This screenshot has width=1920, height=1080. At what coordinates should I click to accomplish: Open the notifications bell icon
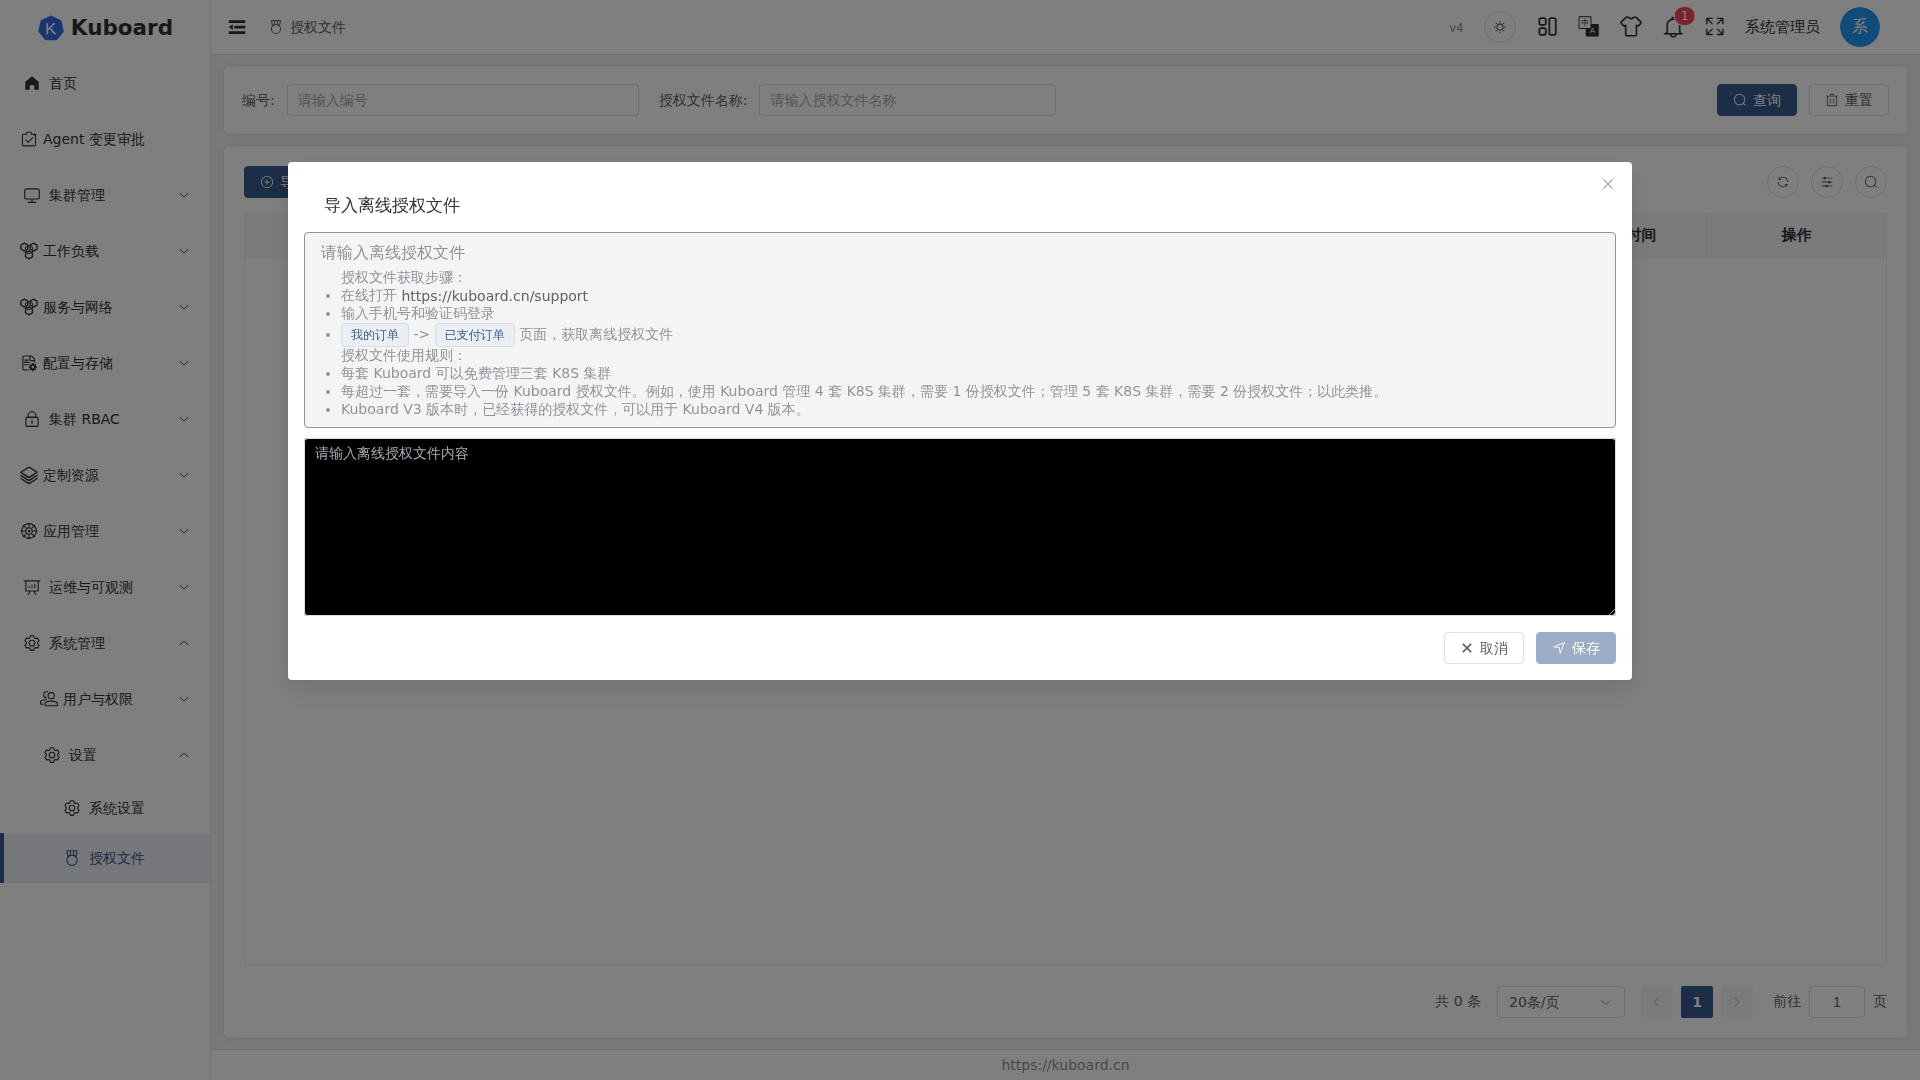(x=1673, y=27)
